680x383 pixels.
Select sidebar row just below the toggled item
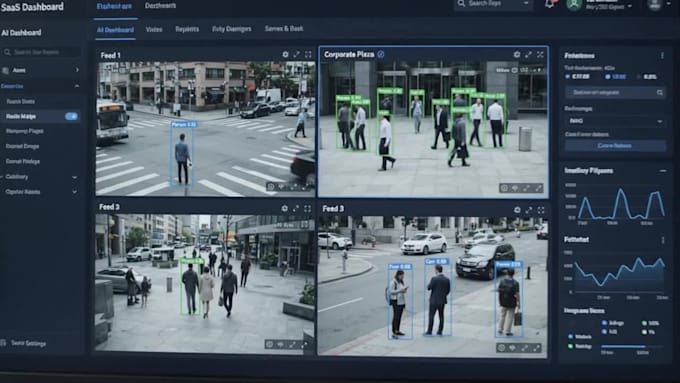tap(25, 131)
